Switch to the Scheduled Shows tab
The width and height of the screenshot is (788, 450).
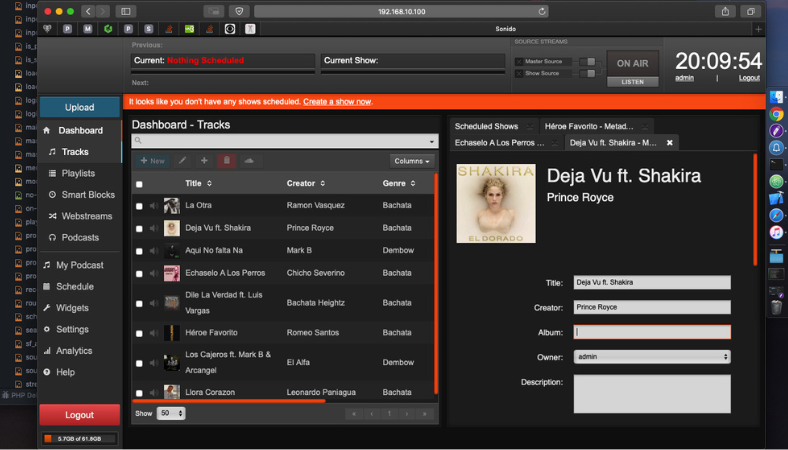[x=486, y=126]
